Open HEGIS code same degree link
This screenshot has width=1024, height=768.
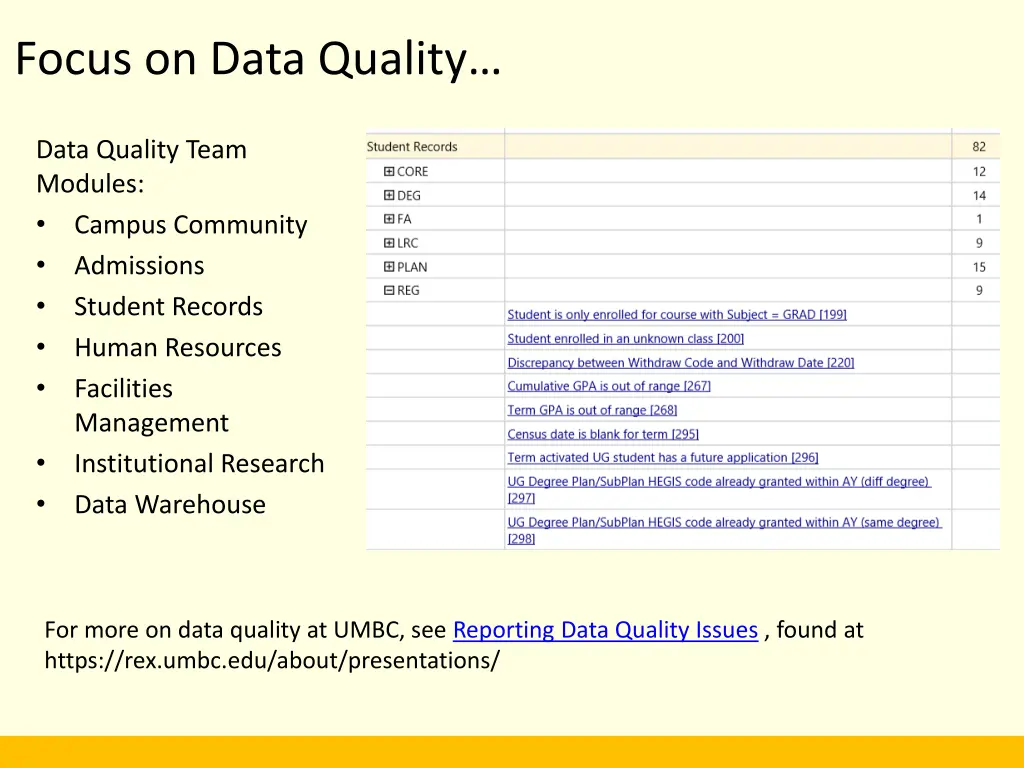coord(723,523)
